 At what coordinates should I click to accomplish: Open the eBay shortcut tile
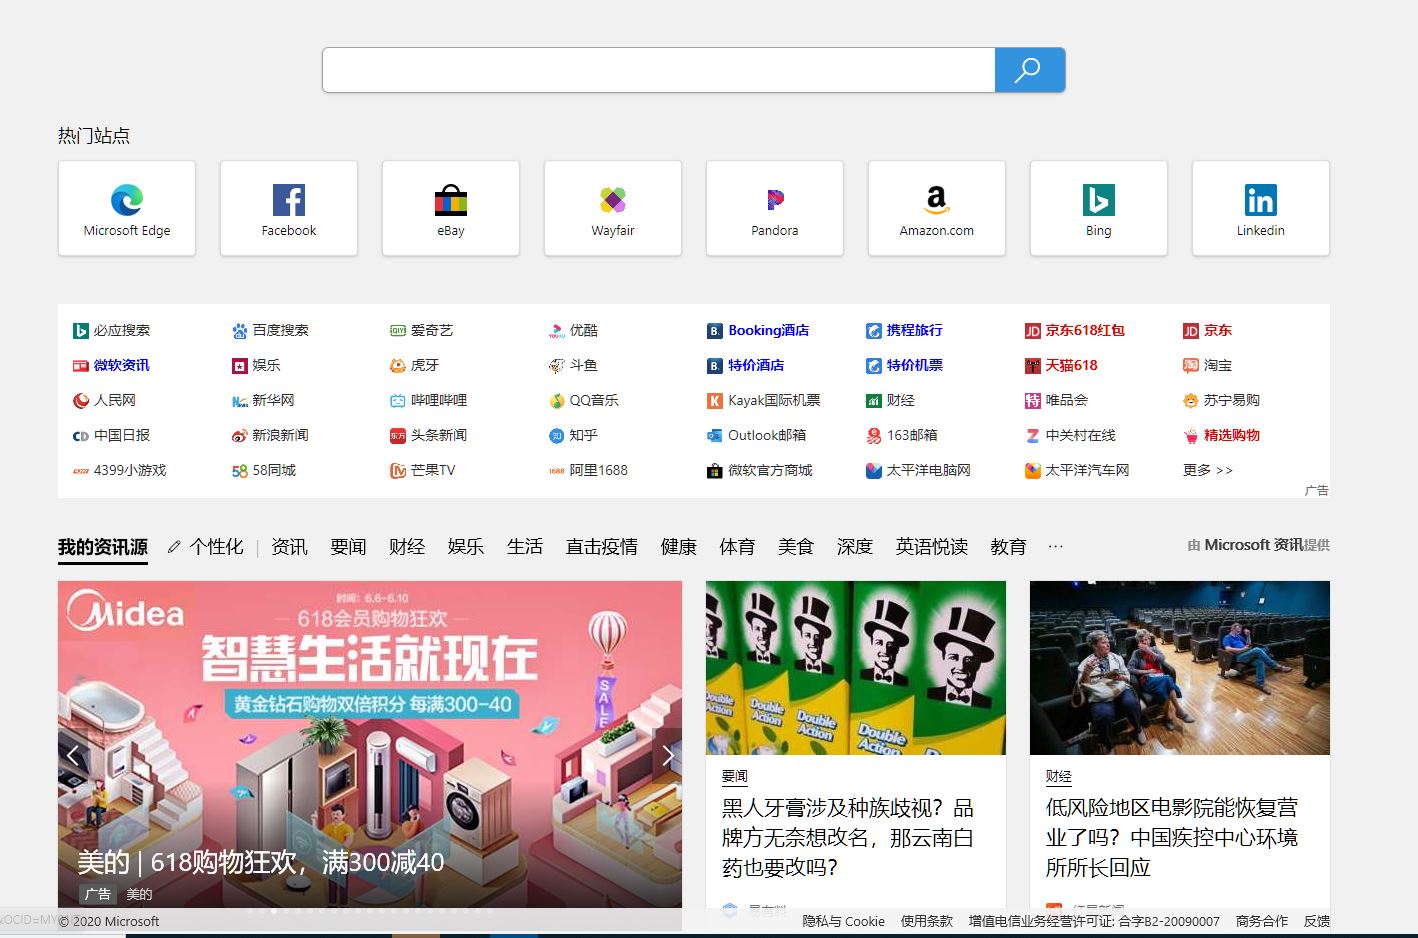451,208
